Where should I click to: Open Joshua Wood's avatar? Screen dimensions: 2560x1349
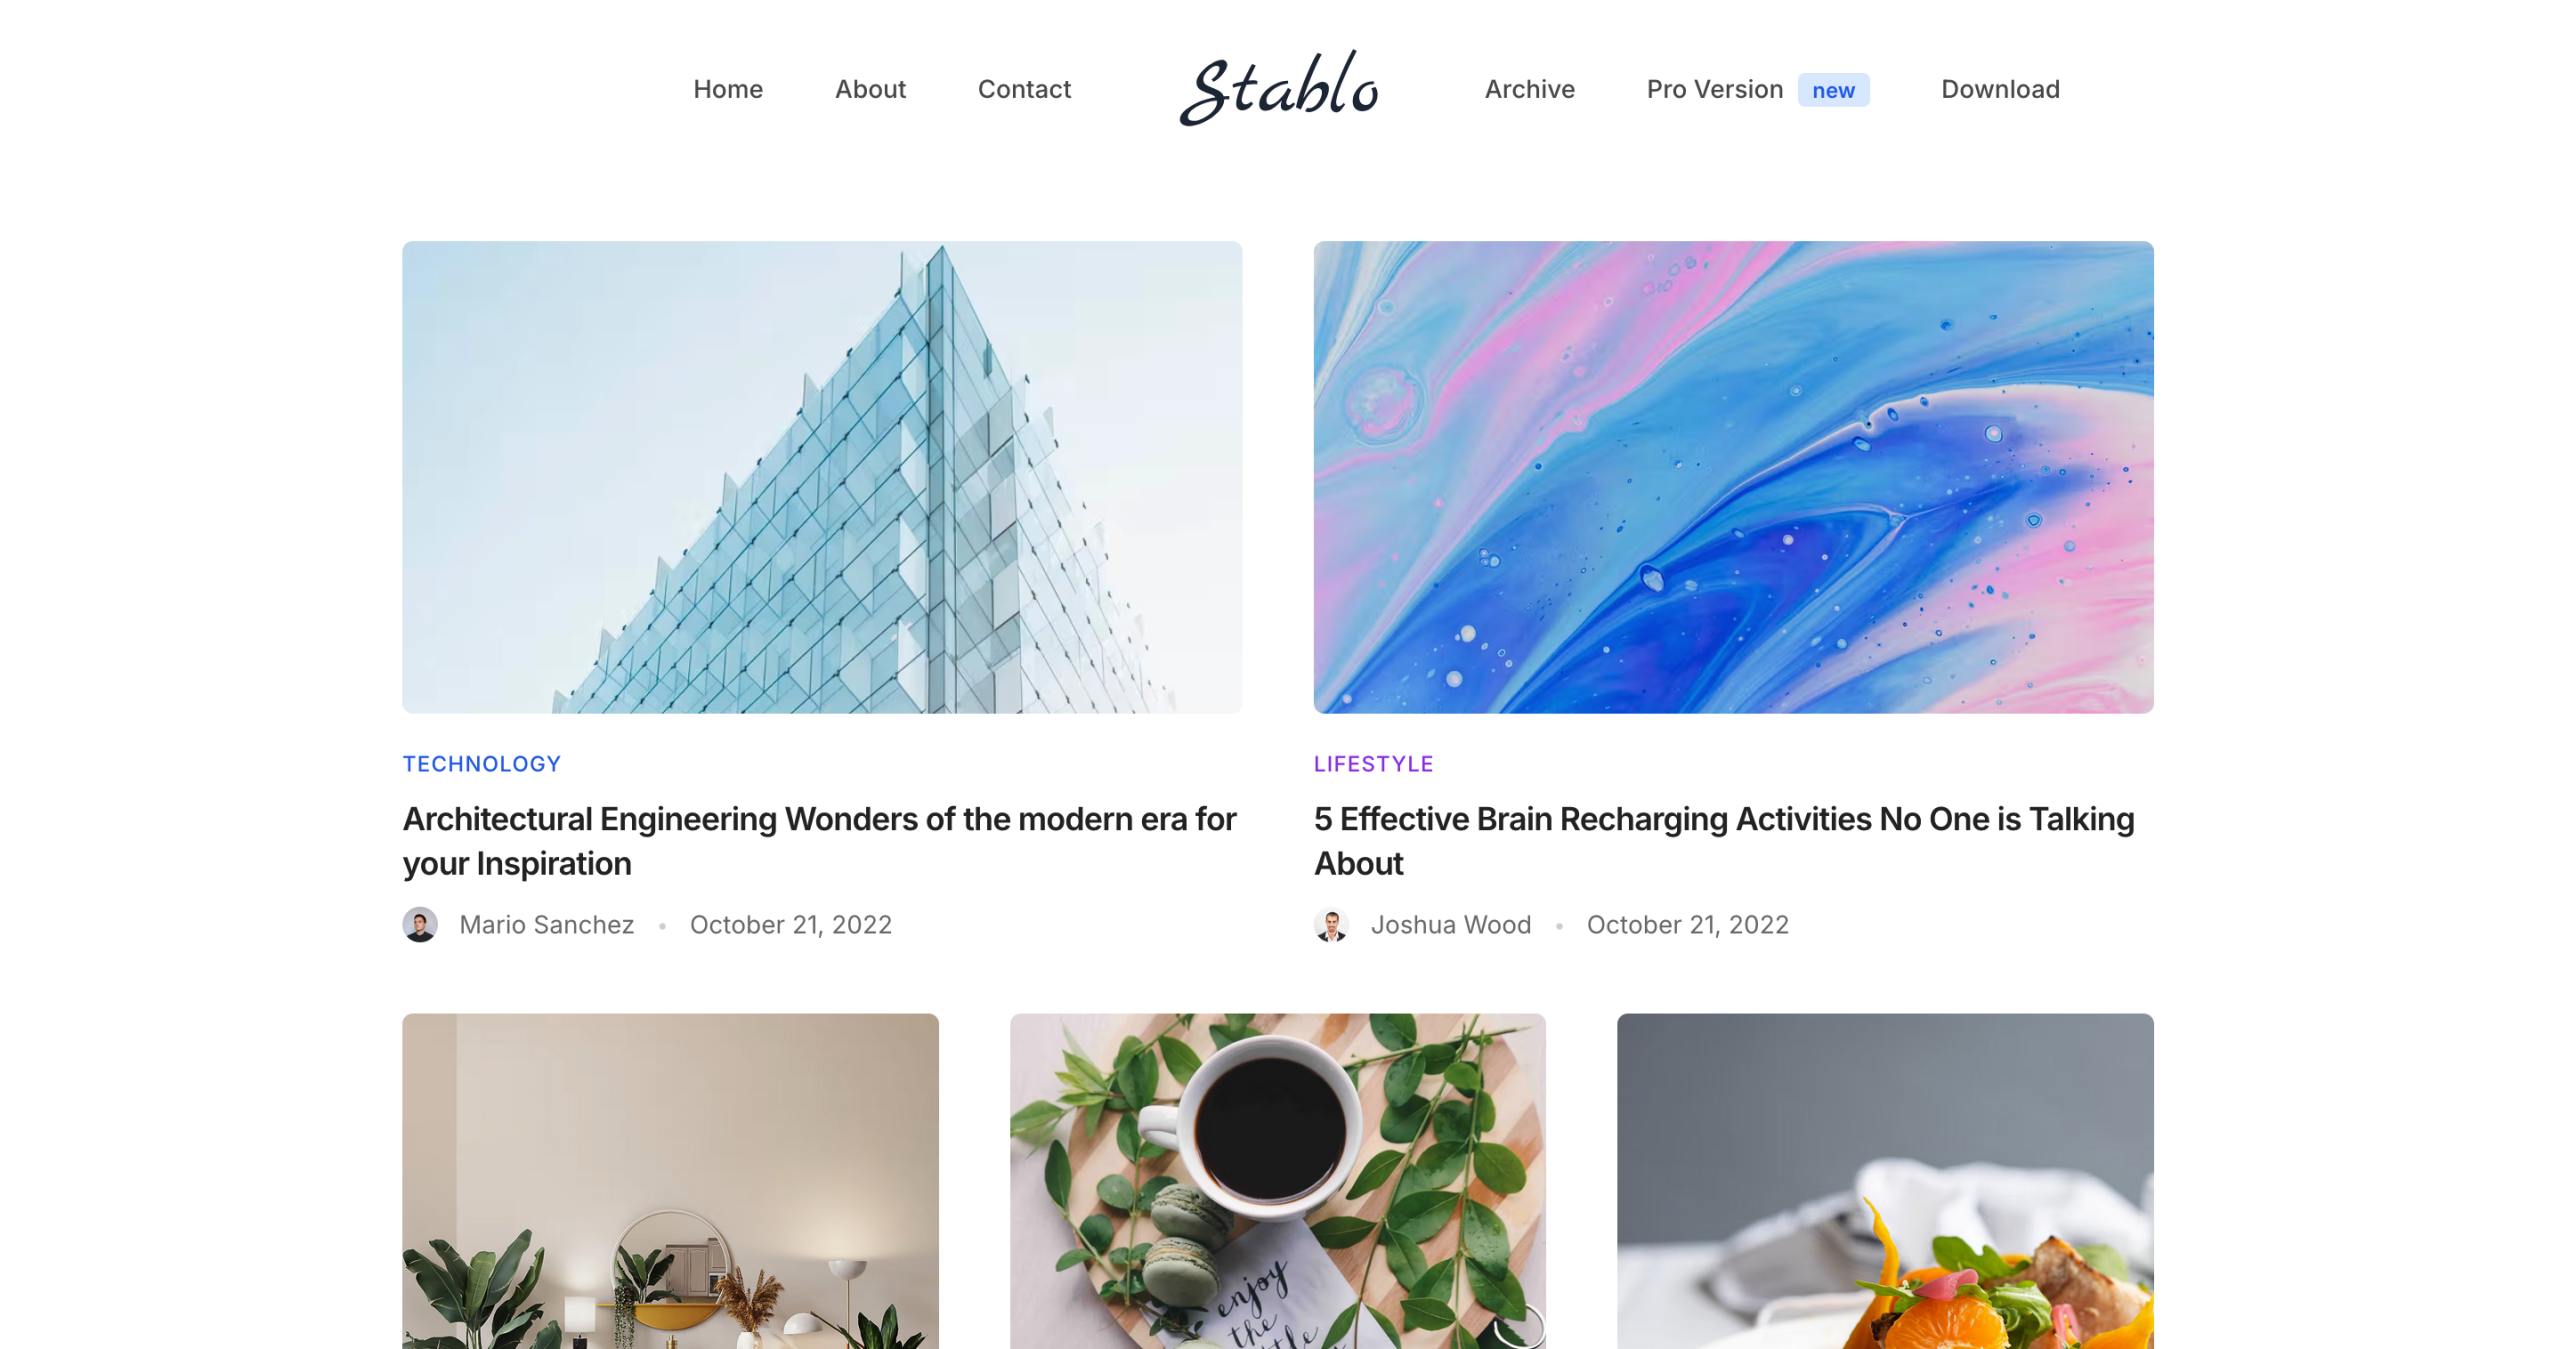1331,924
